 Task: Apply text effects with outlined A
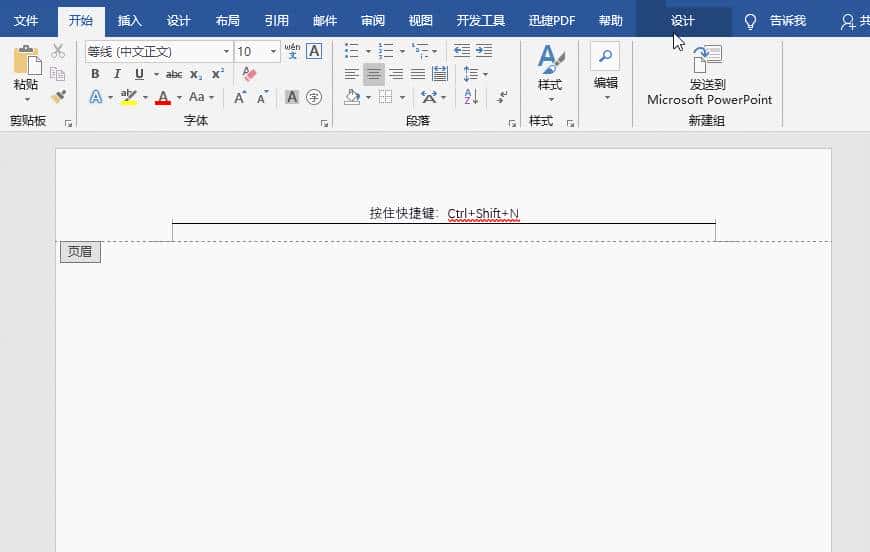tap(96, 97)
